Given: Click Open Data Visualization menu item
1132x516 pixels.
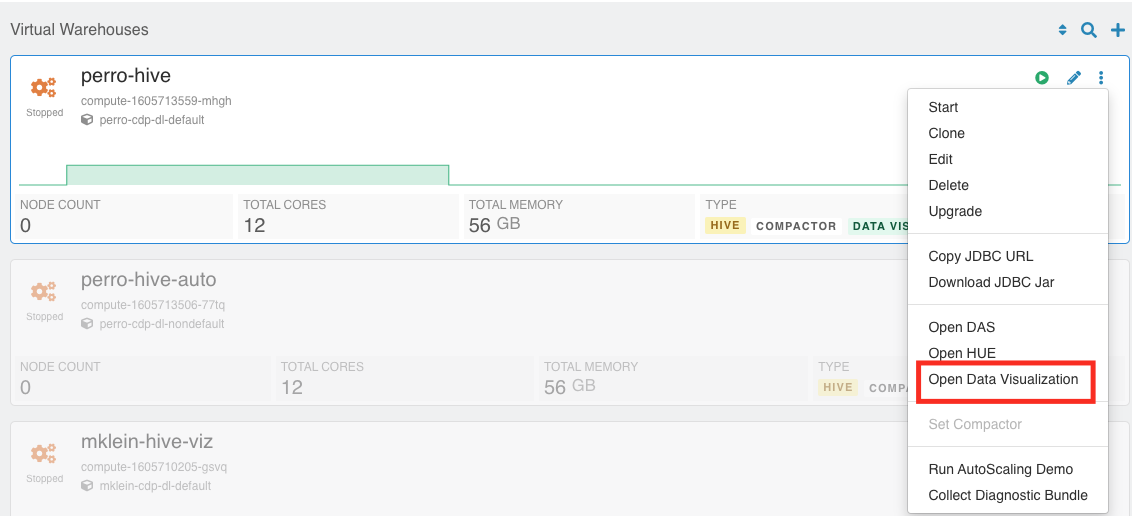Looking at the screenshot, I should (1003, 379).
